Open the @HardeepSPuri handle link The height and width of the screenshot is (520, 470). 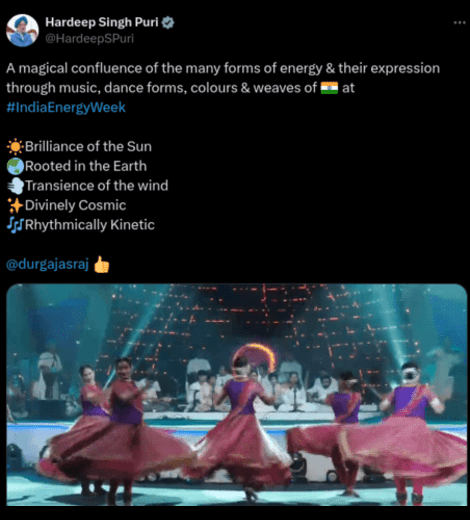pos(89,39)
